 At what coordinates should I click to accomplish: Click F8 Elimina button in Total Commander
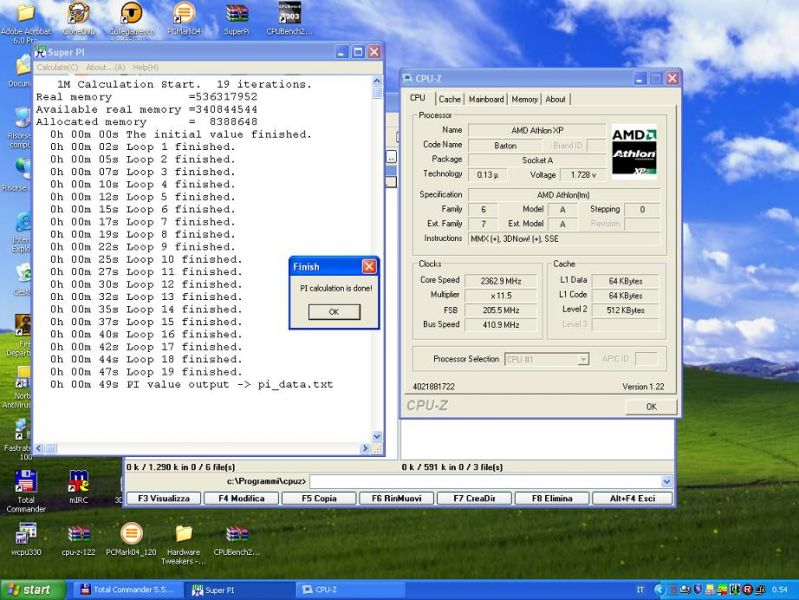552,498
